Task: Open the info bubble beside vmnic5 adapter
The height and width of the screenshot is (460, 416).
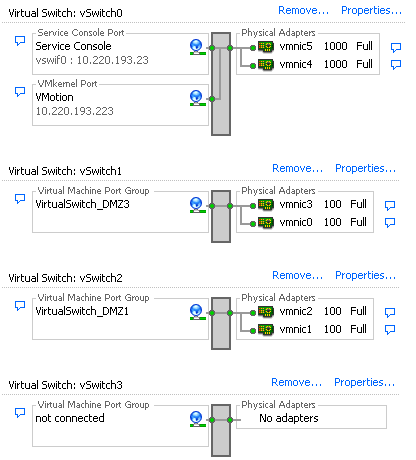Action: point(396,48)
